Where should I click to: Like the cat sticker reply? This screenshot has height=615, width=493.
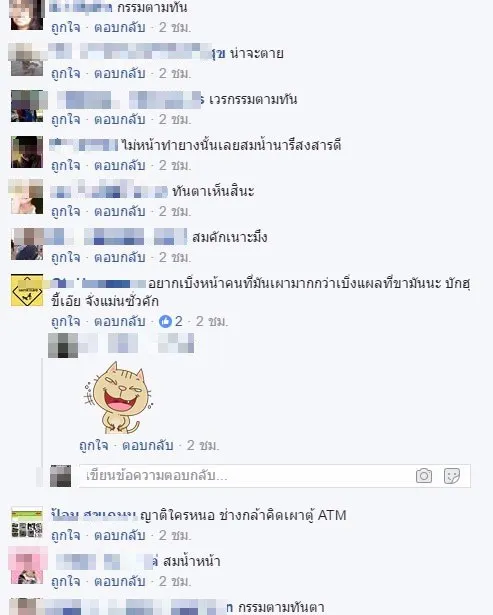click(93, 446)
